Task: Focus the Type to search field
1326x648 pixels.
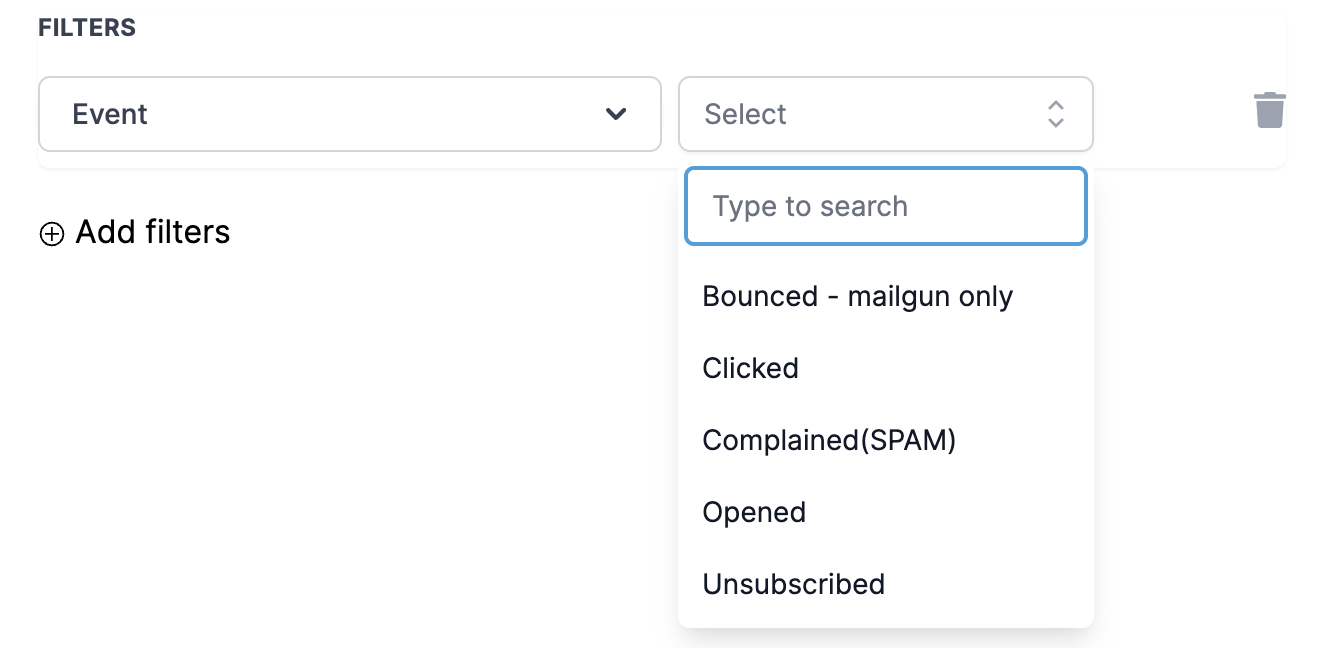Action: pyautogui.click(x=885, y=206)
